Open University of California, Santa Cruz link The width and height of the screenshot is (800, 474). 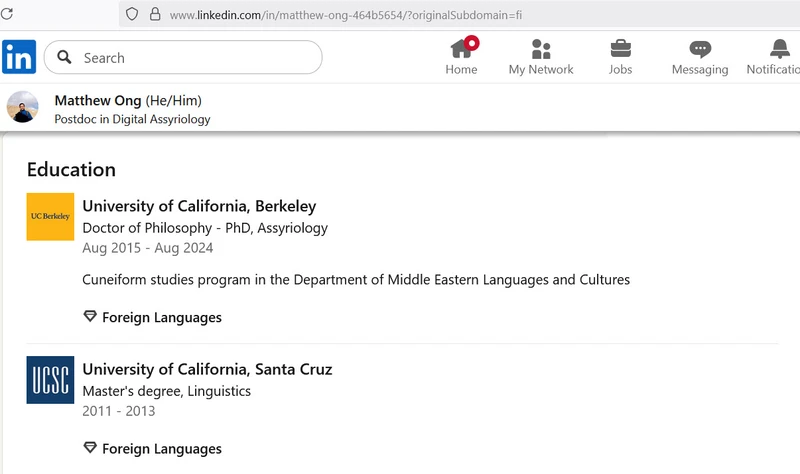pos(207,369)
